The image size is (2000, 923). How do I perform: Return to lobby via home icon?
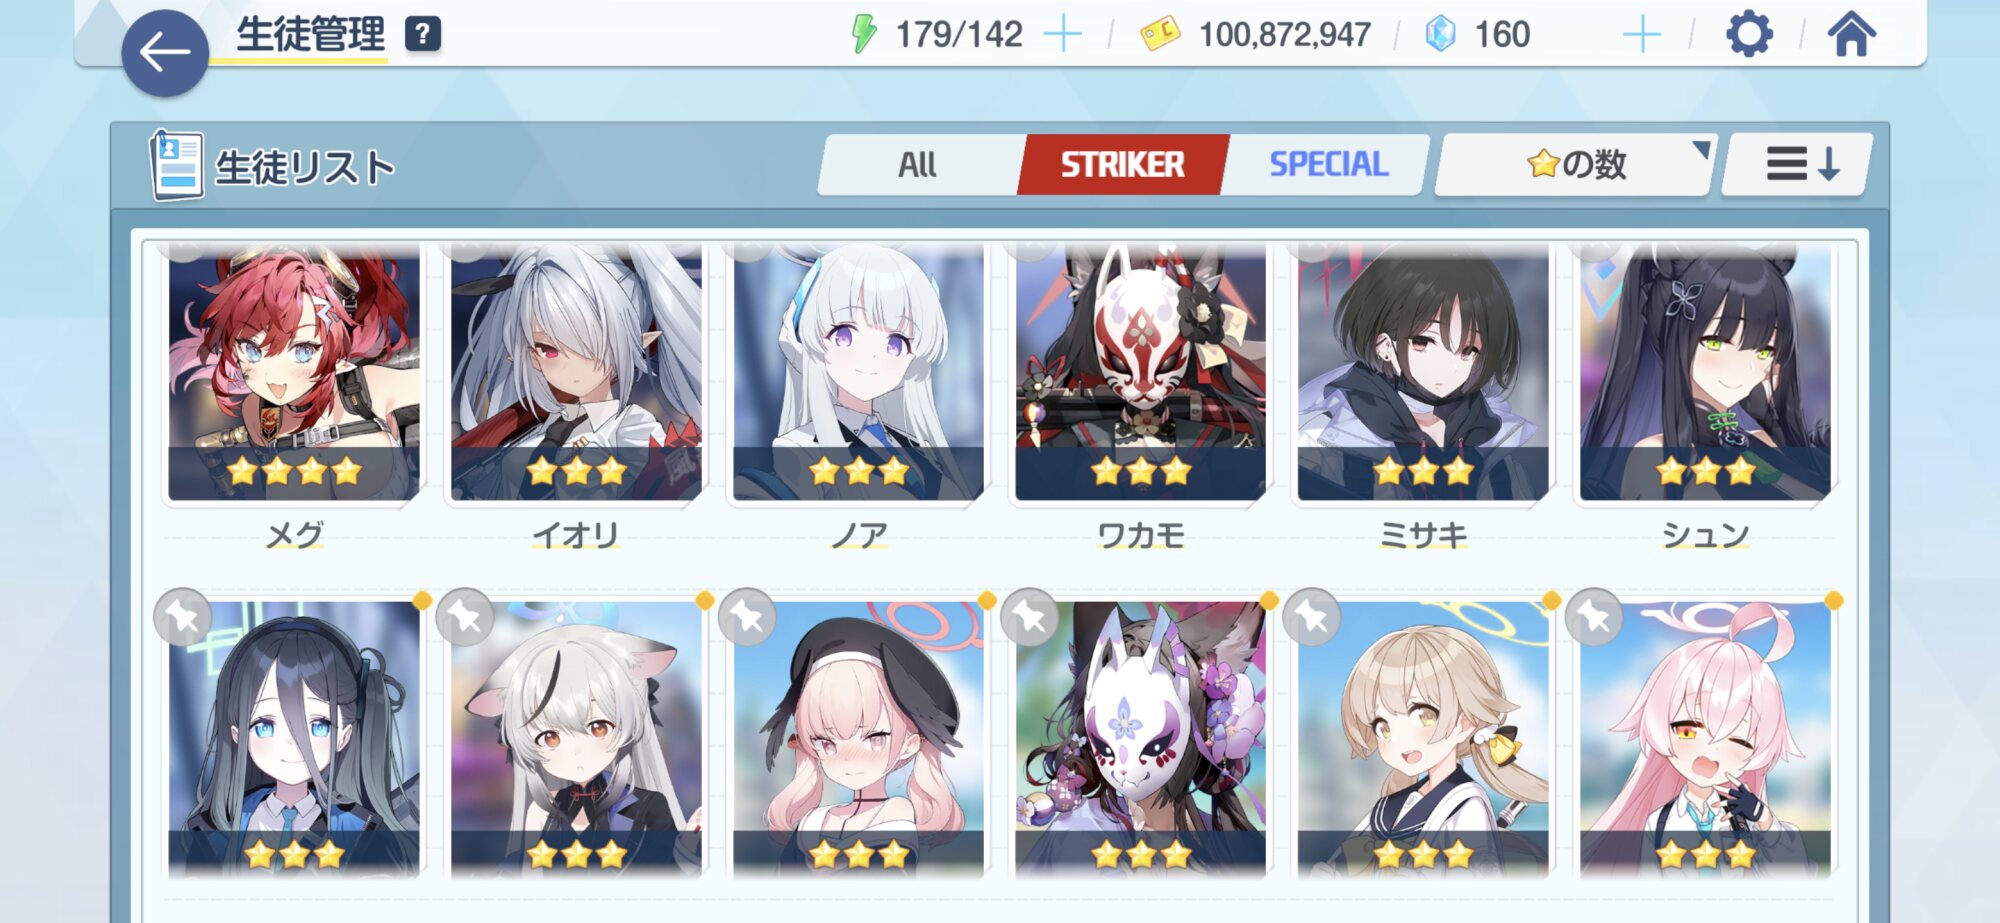pos(1852,34)
